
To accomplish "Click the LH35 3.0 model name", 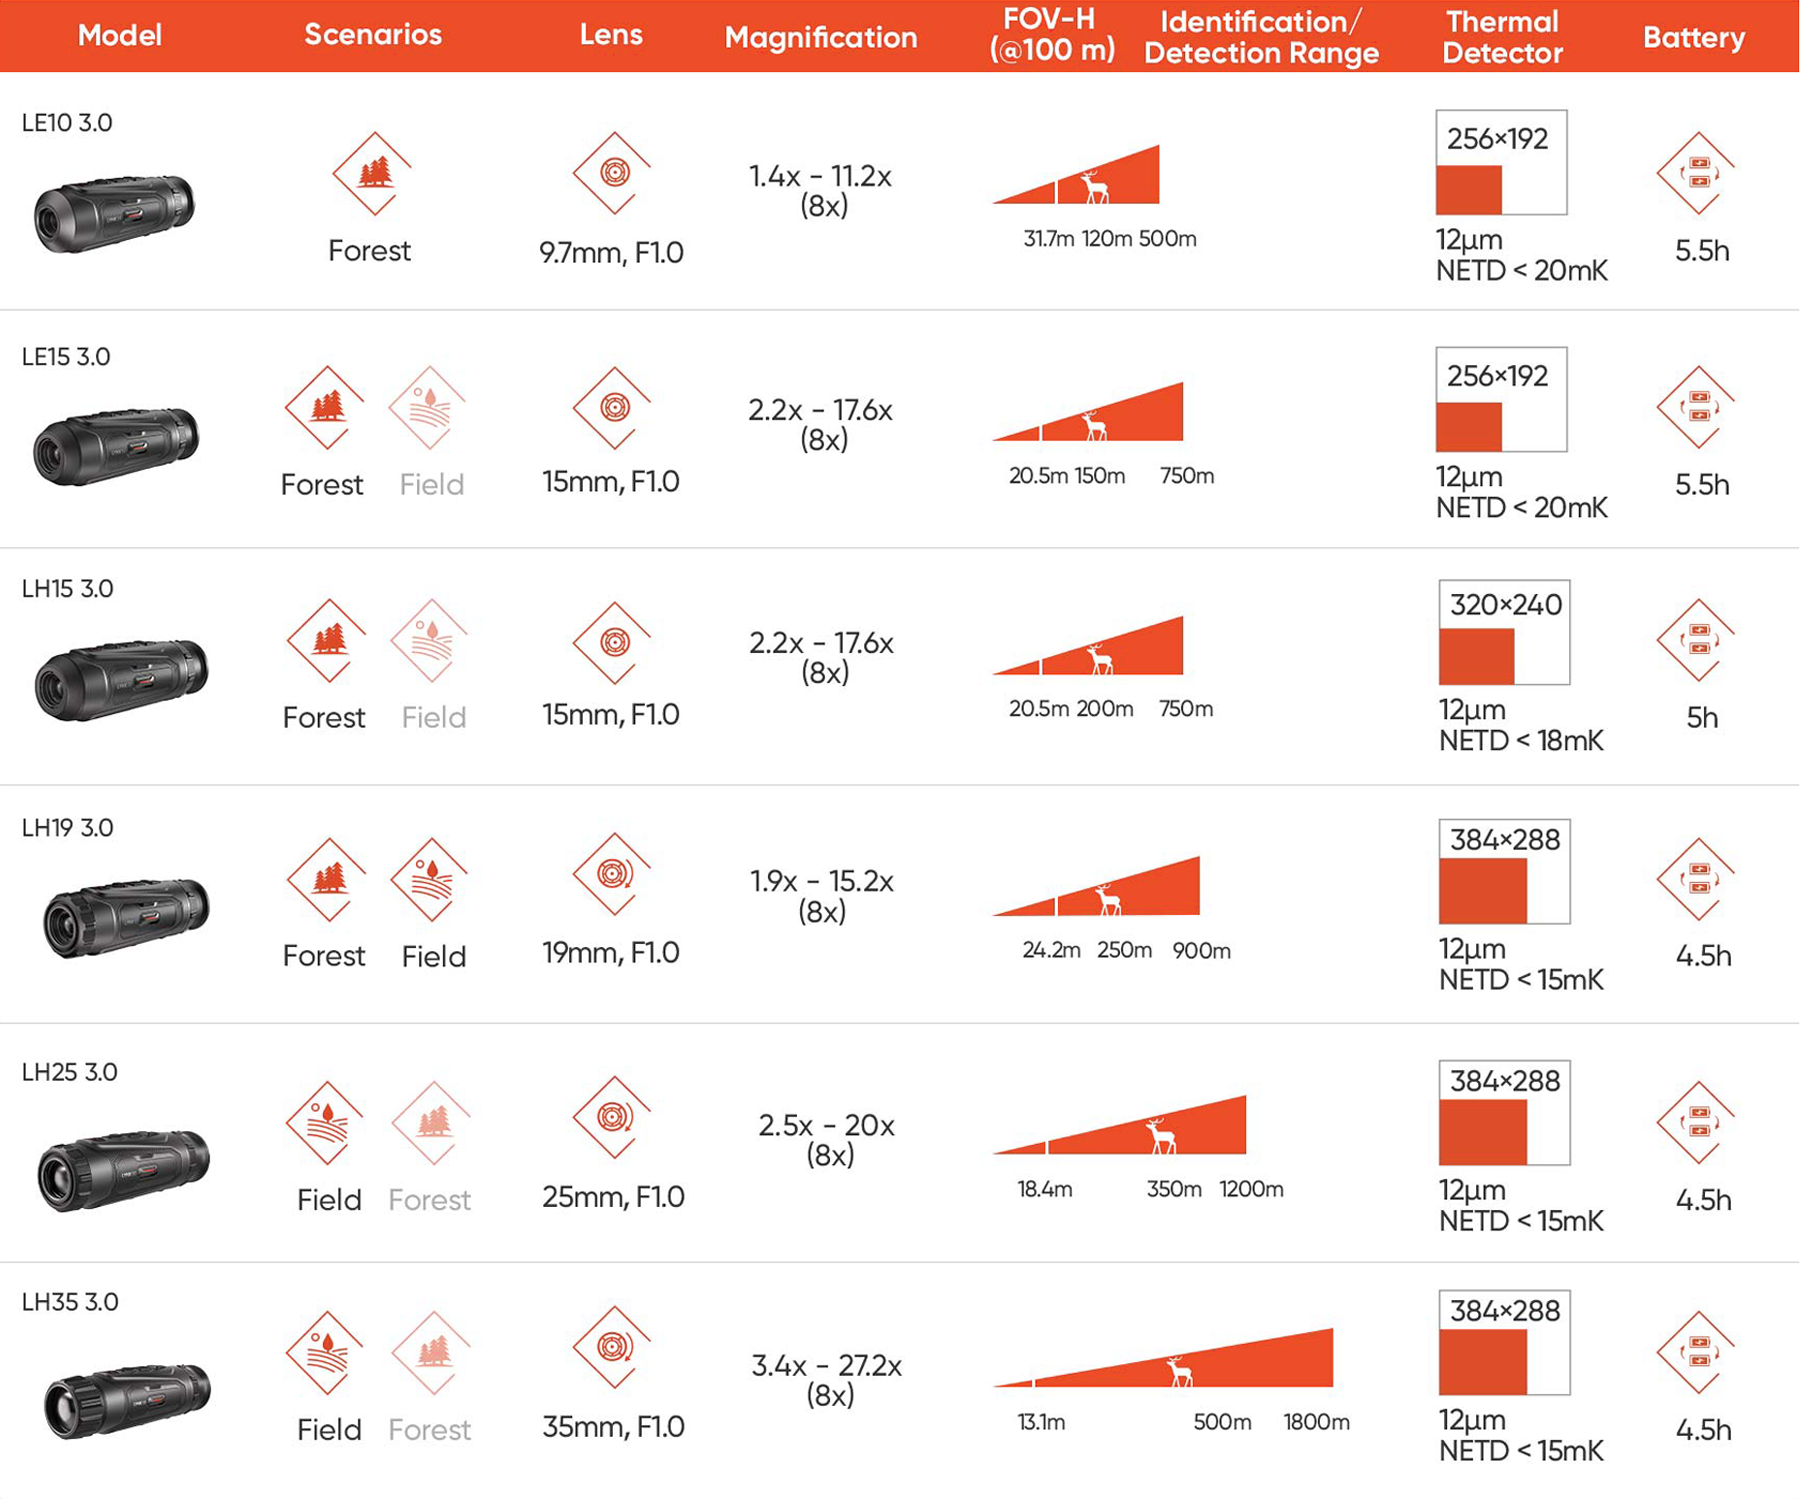I will pyautogui.click(x=70, y=1302).
